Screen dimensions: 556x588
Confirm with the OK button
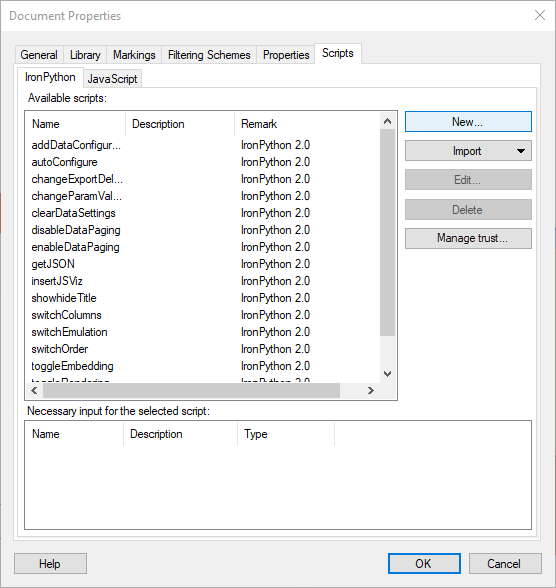click(424, 564)
